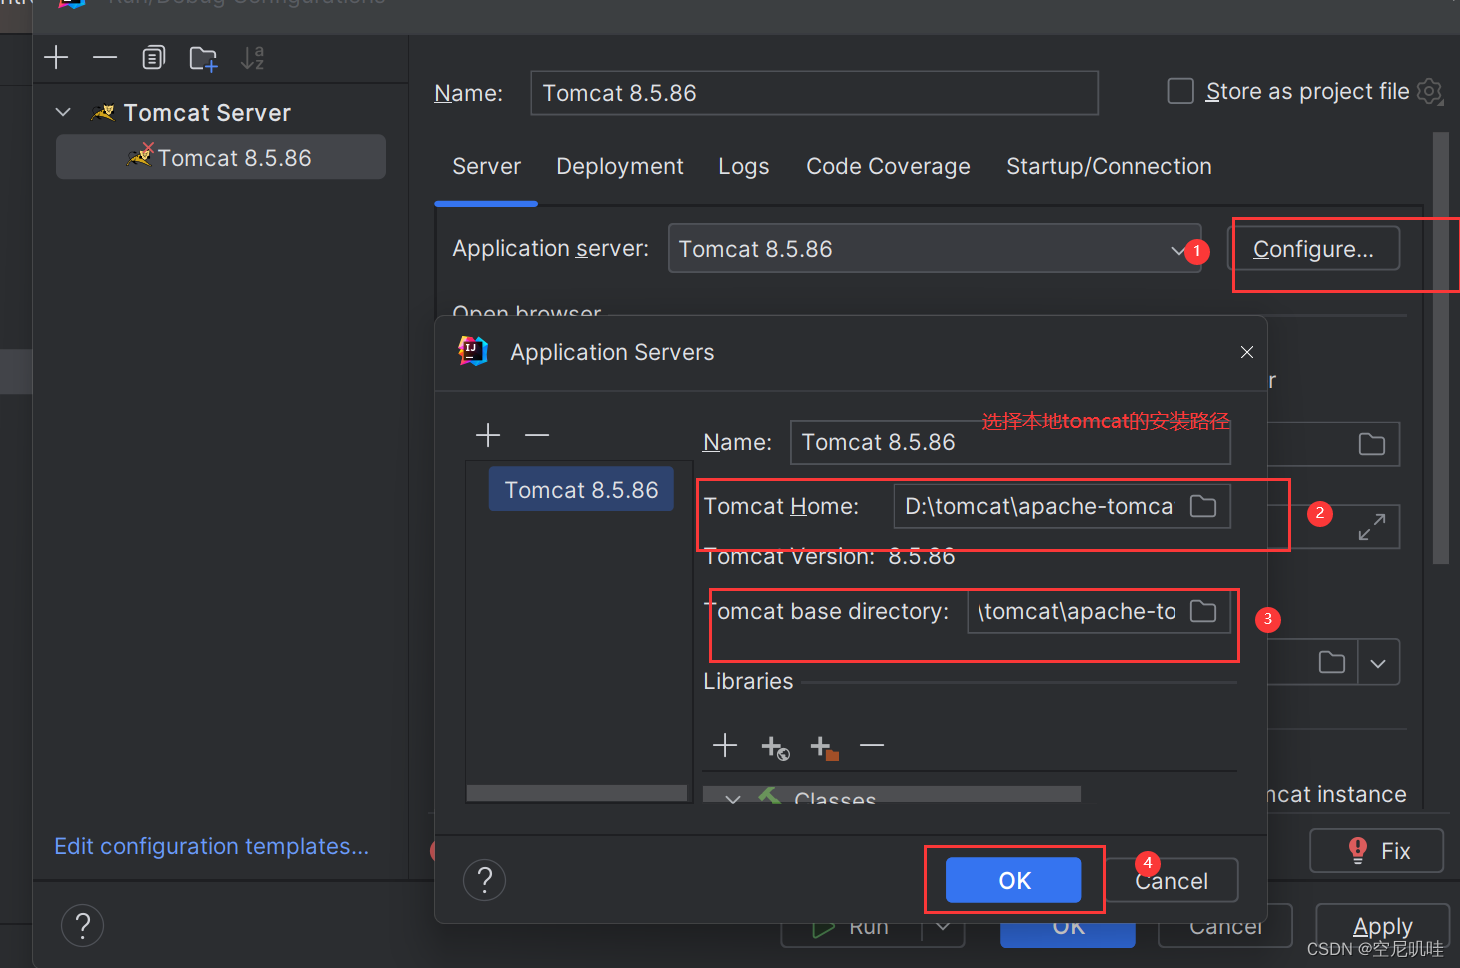Remove the selected run configuration
Image resolution: width=1460 pixels, height=968 pixels.
point(105,57)
